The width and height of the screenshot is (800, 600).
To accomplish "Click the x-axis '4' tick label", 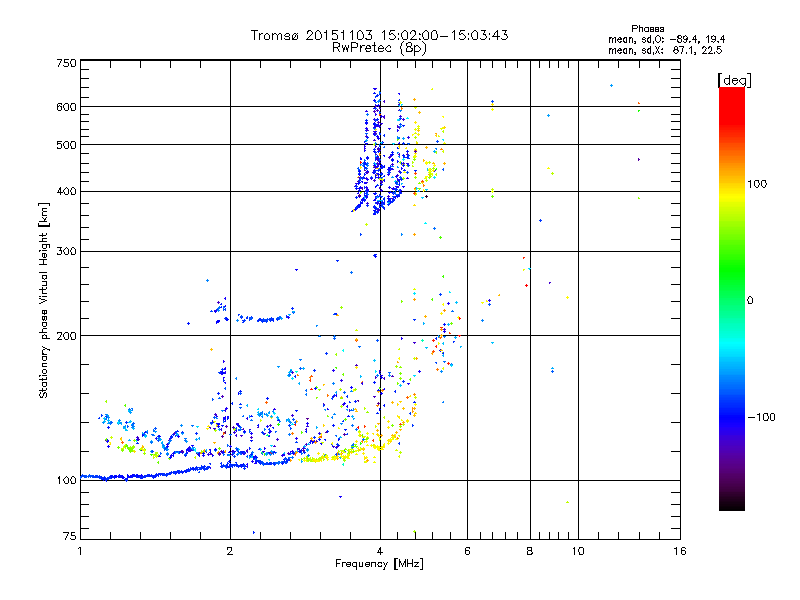I will point(380,551).
